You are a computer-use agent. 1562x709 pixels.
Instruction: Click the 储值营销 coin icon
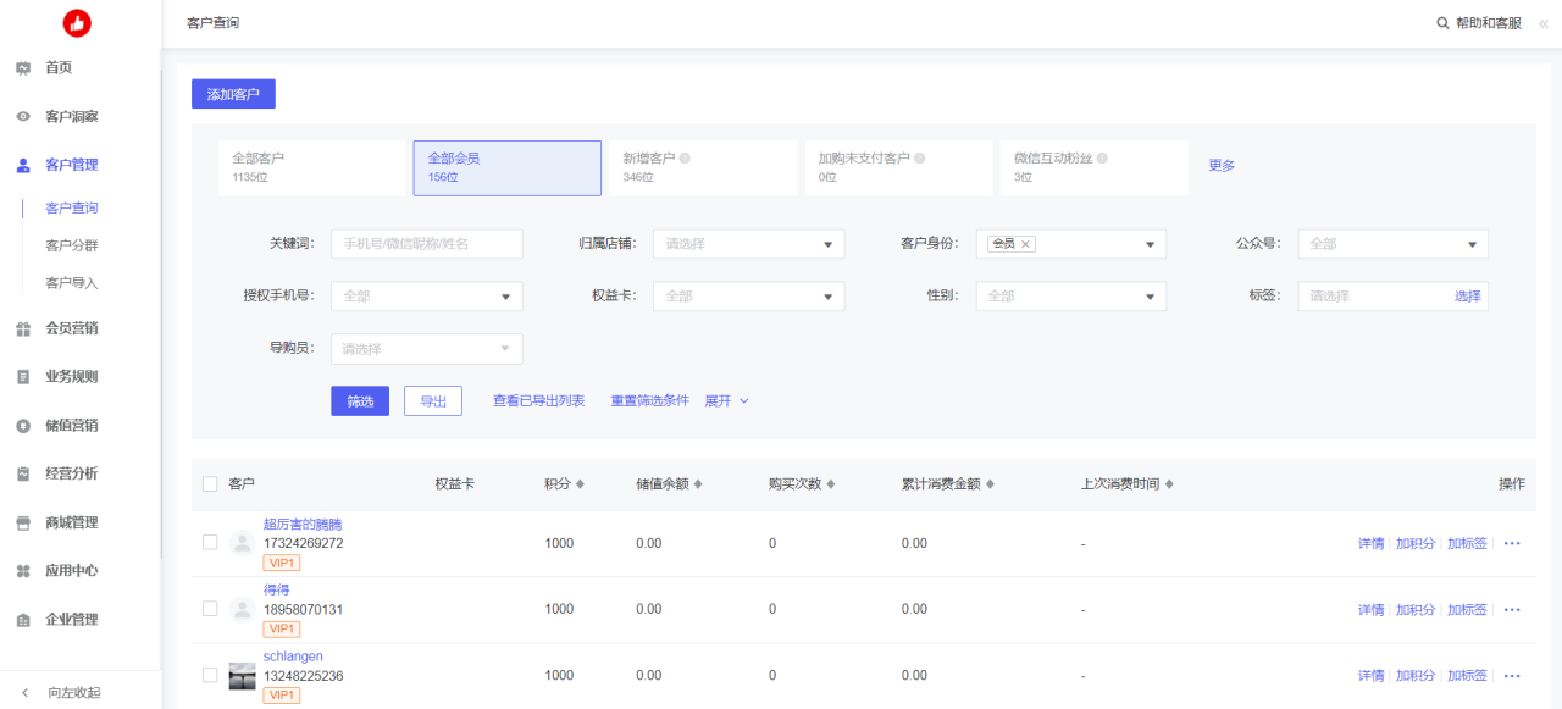pyautogui.click(x=24, y=425)
